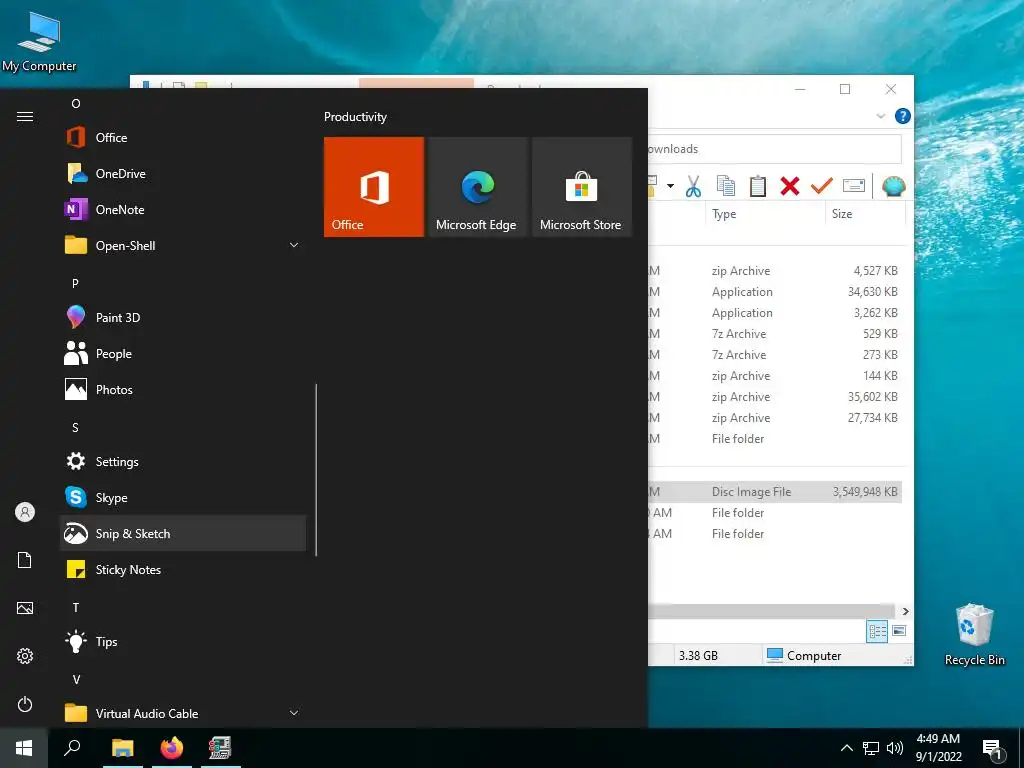This screenshot has width=1024, height=768.
Task: Sort files by the Type column
Action: (765, 214)
